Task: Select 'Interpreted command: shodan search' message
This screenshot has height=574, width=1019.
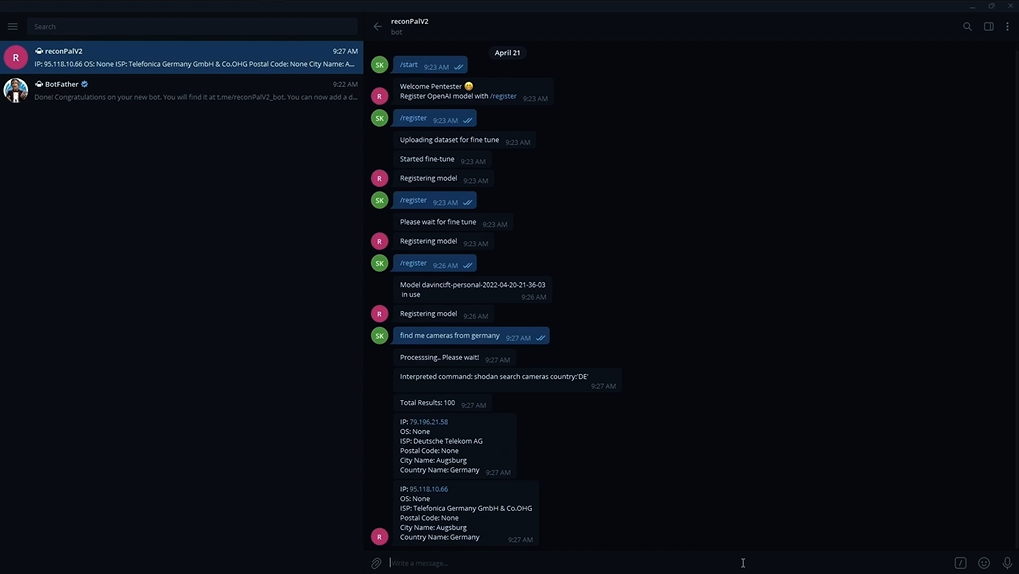Action: pyautogui.click(x=507, y=380)
